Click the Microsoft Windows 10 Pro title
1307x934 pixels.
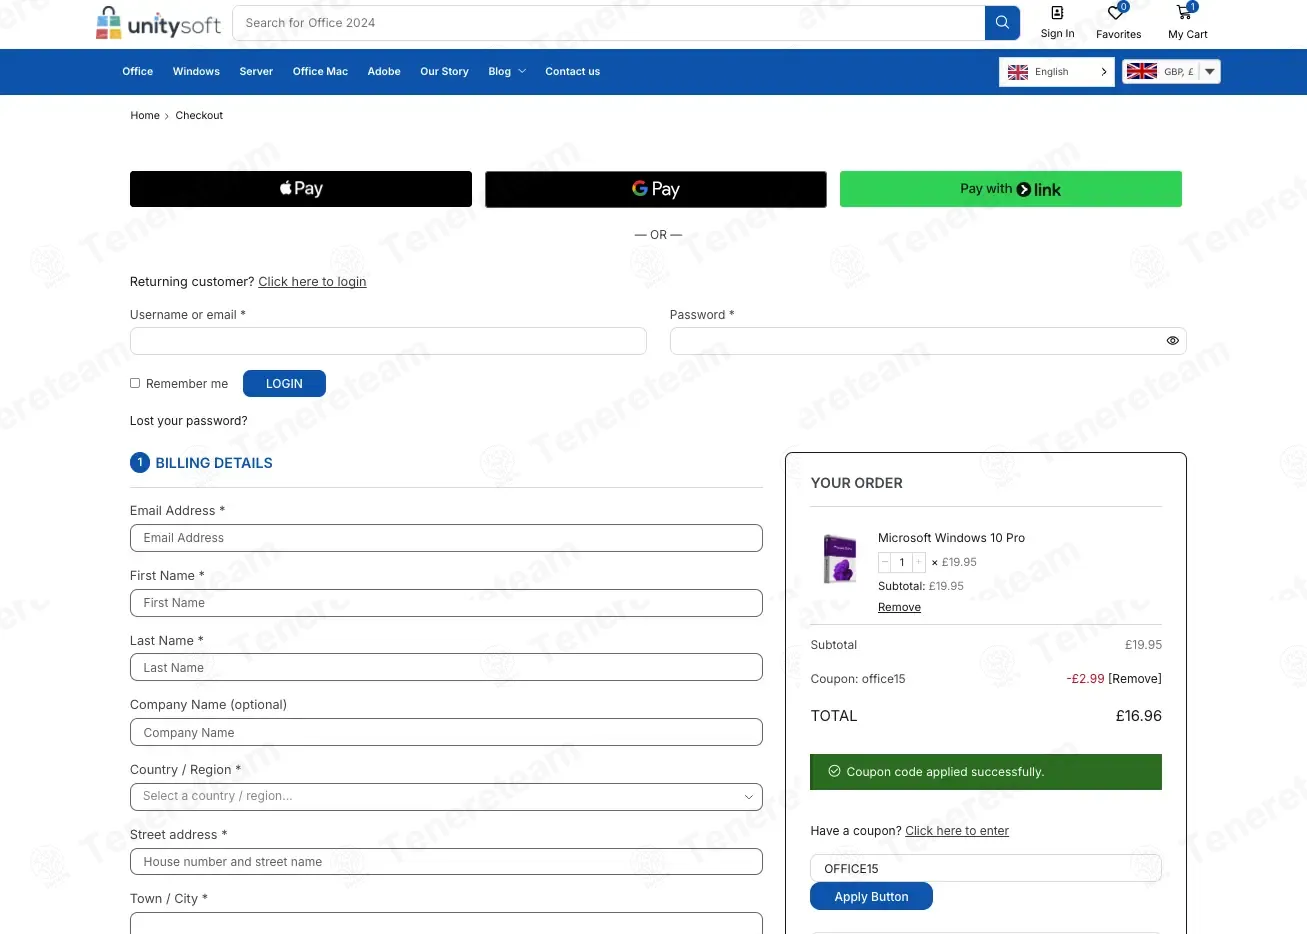click(951, 538)
